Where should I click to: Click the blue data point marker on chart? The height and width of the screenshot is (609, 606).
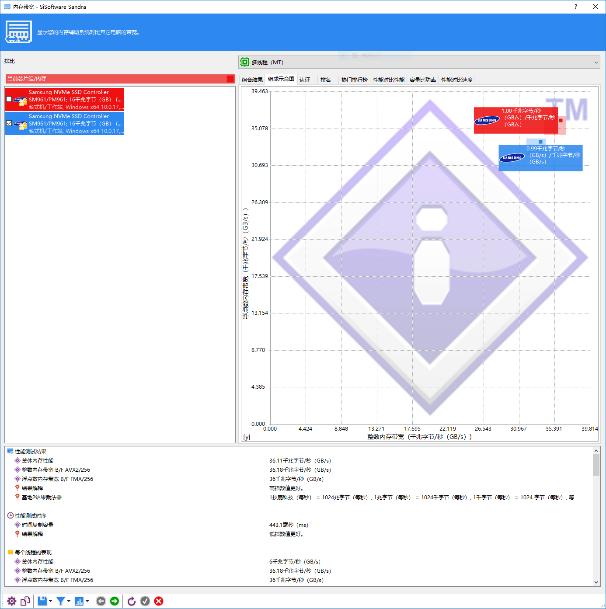[540, 142]
